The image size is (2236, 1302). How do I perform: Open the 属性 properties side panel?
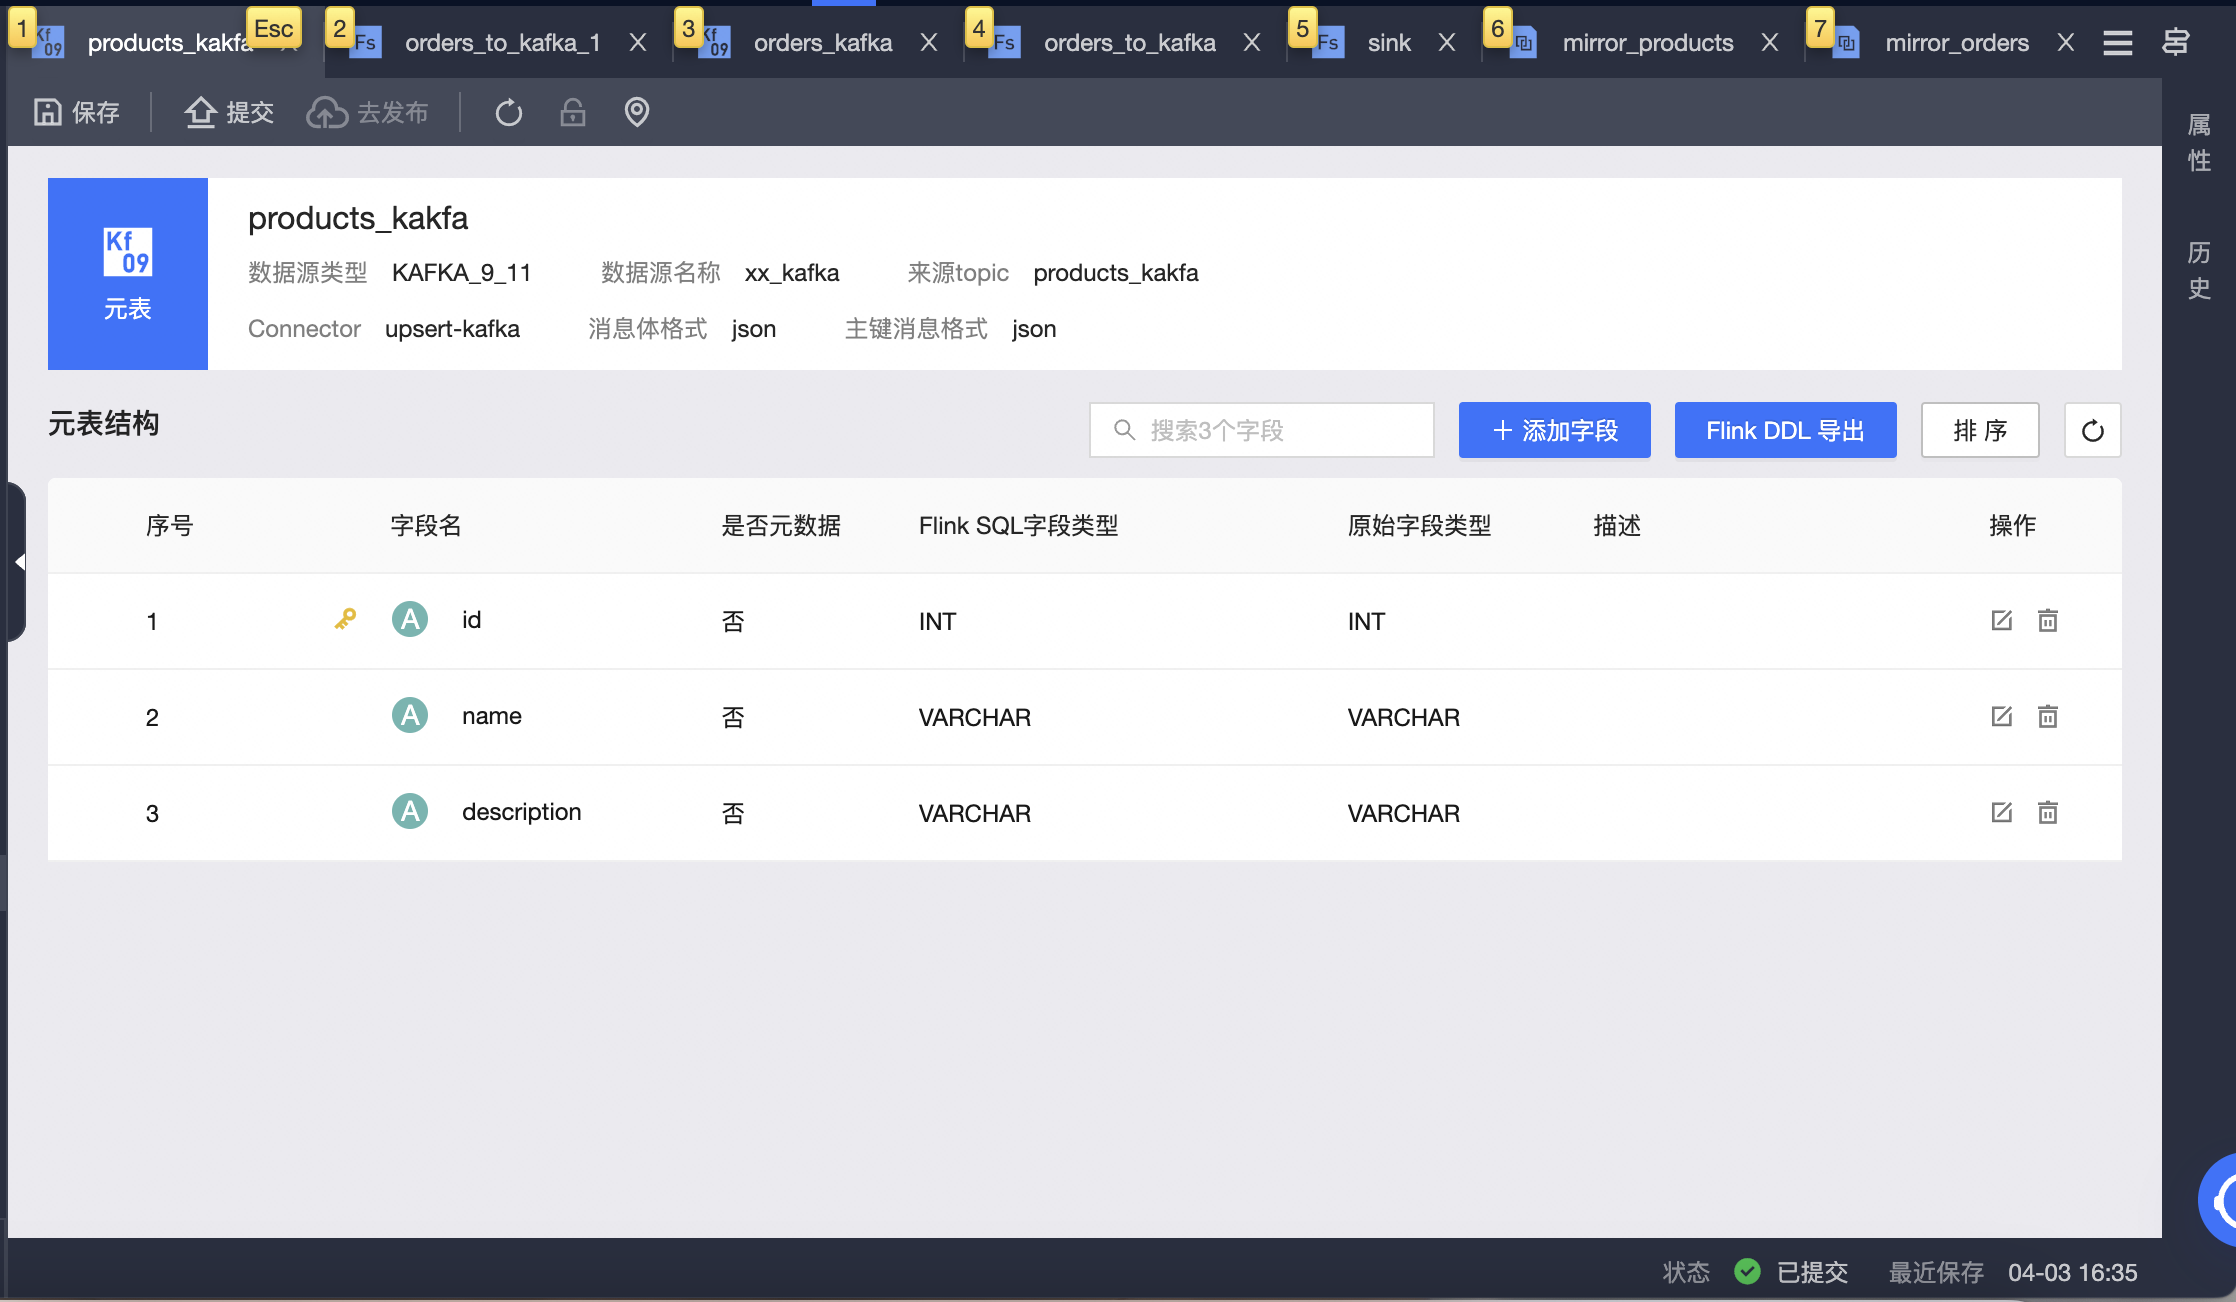tap(2199, 142)
